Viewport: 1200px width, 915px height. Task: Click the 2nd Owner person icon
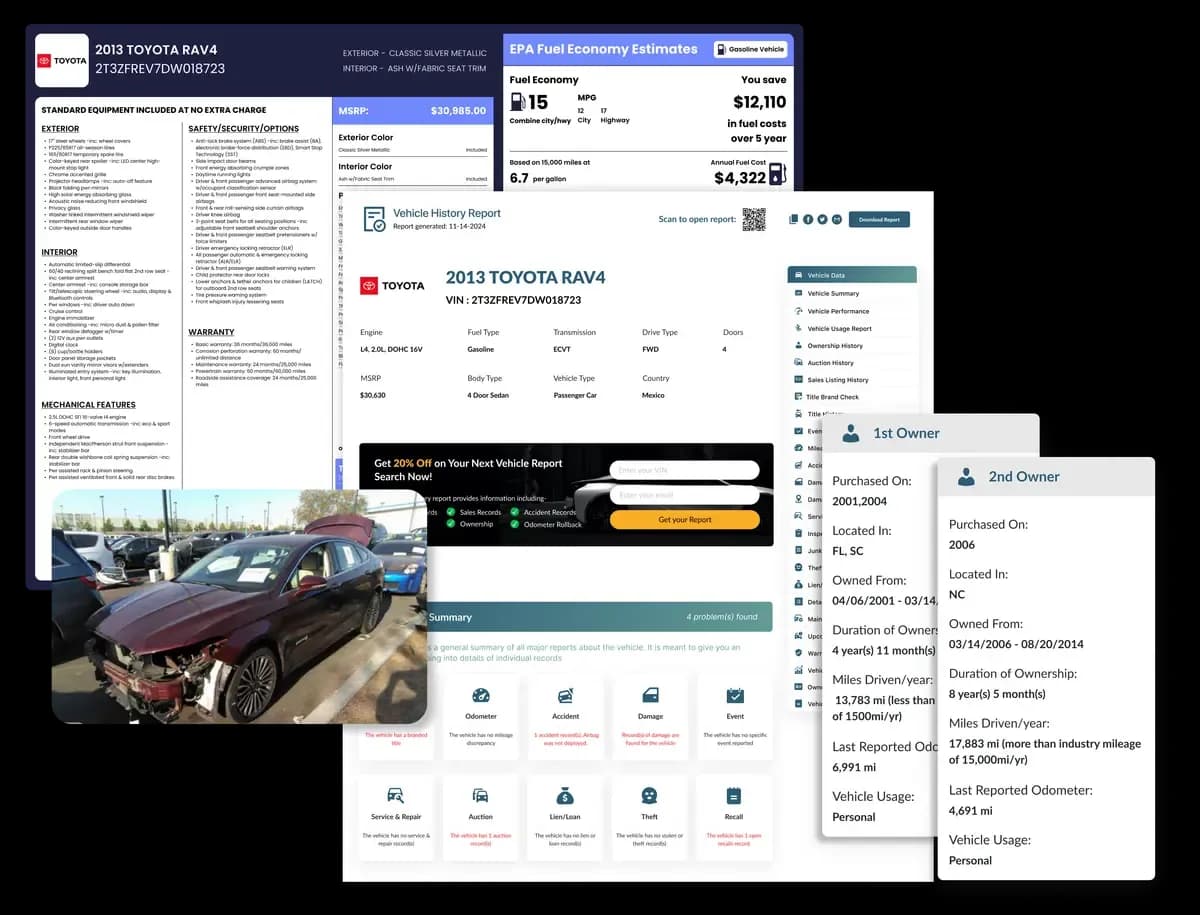click(966, 477)
